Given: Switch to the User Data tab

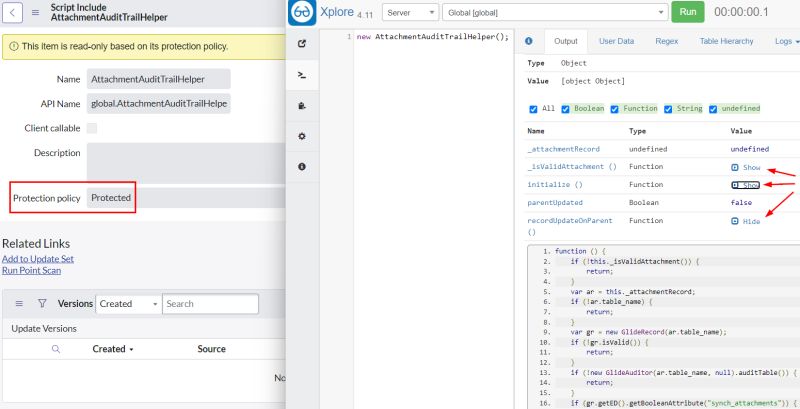Looking at the screenshot, I should click(616, 41).
